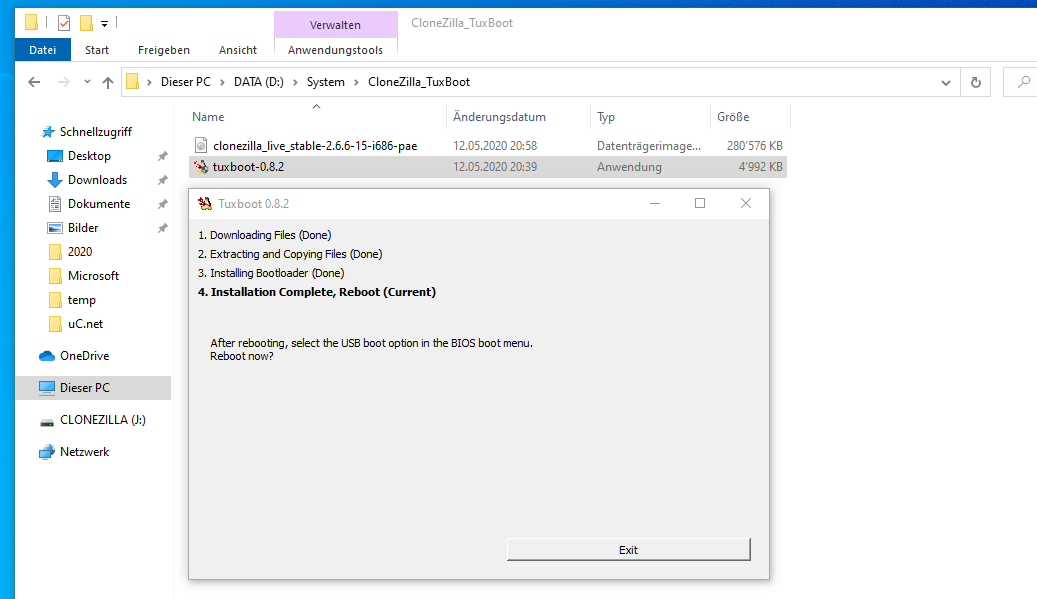
Task: Click the Tuxboot title bar app icon
Action: (x=204, y=203)
